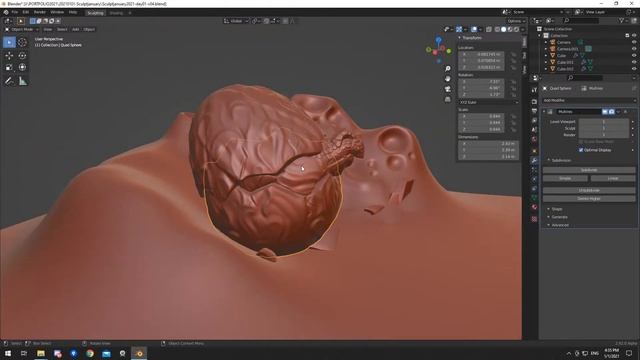640x360 pixels.
Task: Click the Unsubdivide button
Action: tap(589, 190)
